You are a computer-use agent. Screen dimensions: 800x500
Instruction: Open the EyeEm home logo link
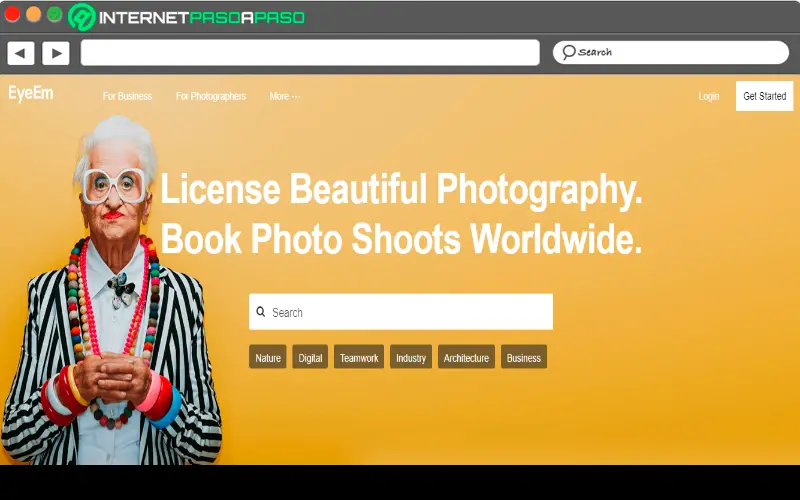pyautogui.click(x=31, y=93)
